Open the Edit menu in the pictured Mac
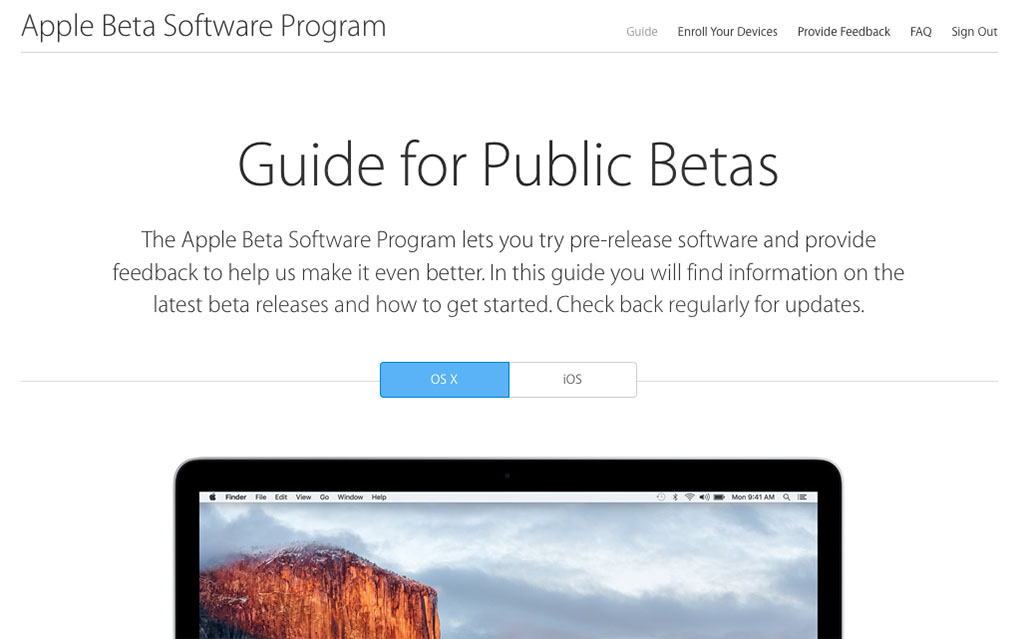The height and width of the screenshot is (639, 1024). point(281,497)
